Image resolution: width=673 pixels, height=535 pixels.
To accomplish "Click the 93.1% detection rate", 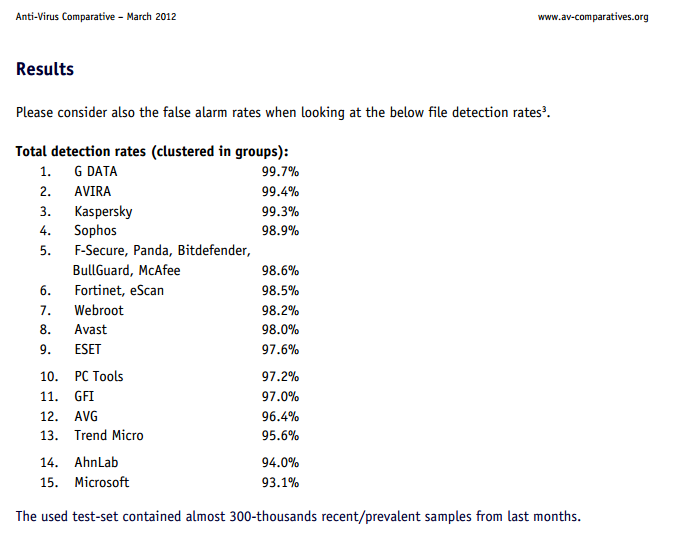I will click(x=280, y=482).
